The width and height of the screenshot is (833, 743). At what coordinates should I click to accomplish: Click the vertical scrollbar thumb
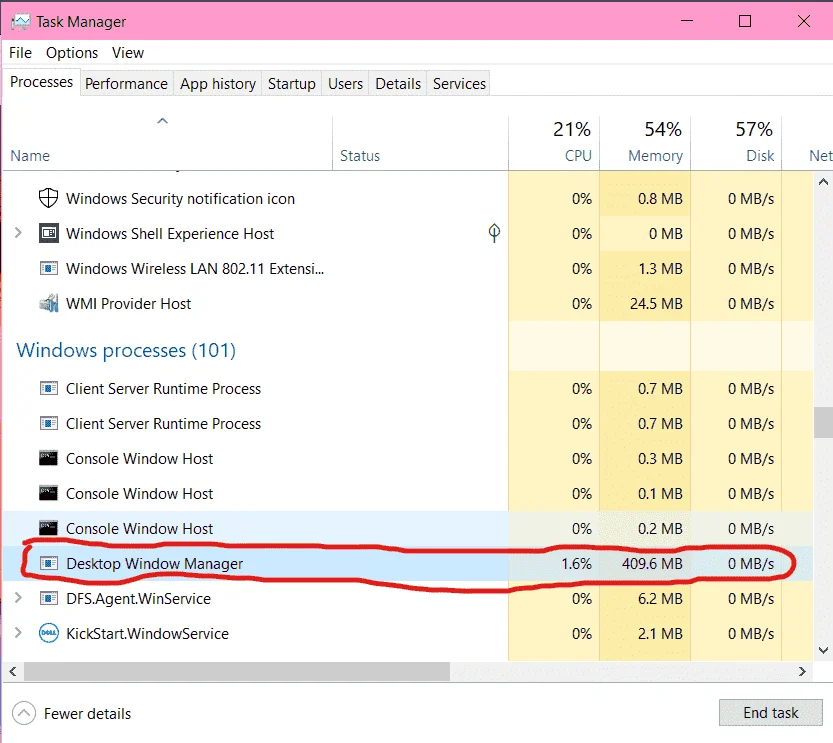[823, 422]
